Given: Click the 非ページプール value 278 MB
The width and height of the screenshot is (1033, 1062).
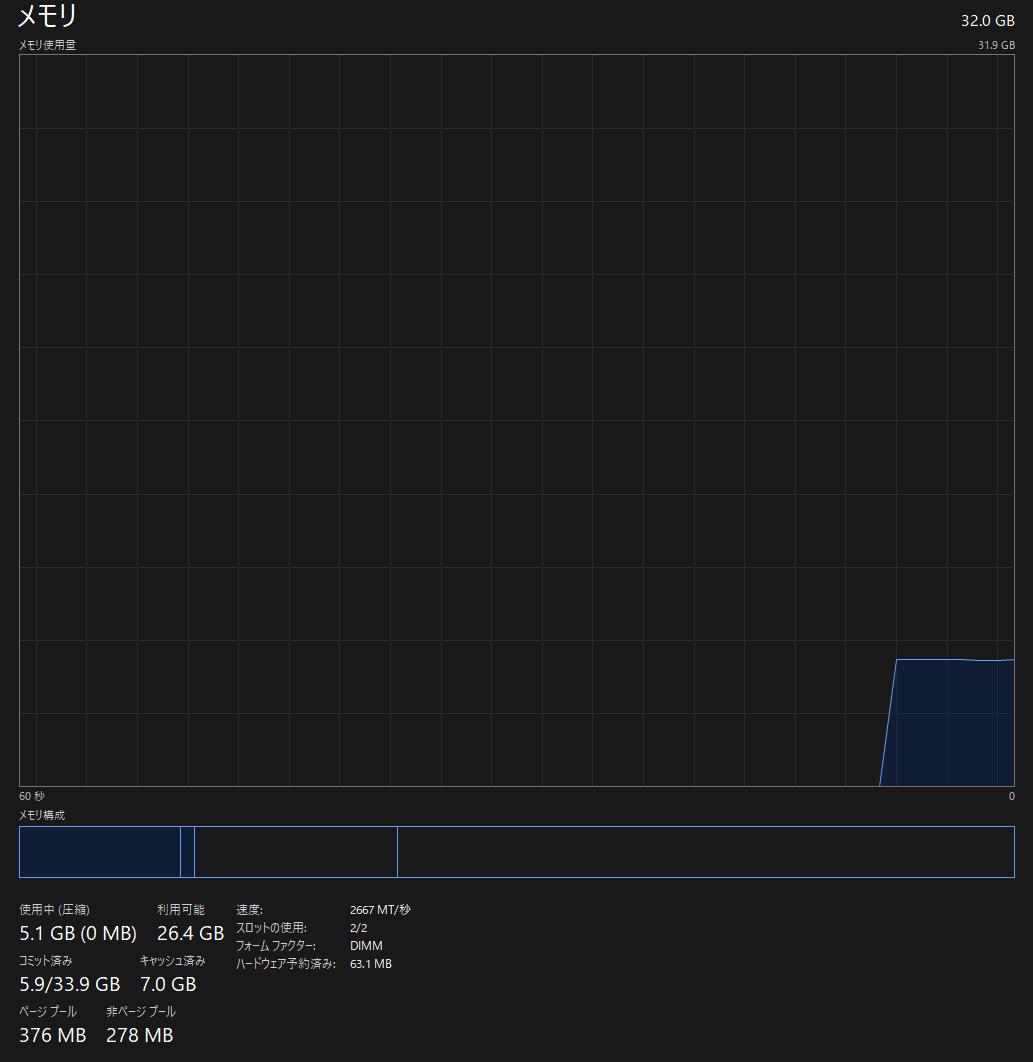Looking at the screenshot, I should (x=139, y=1035).
